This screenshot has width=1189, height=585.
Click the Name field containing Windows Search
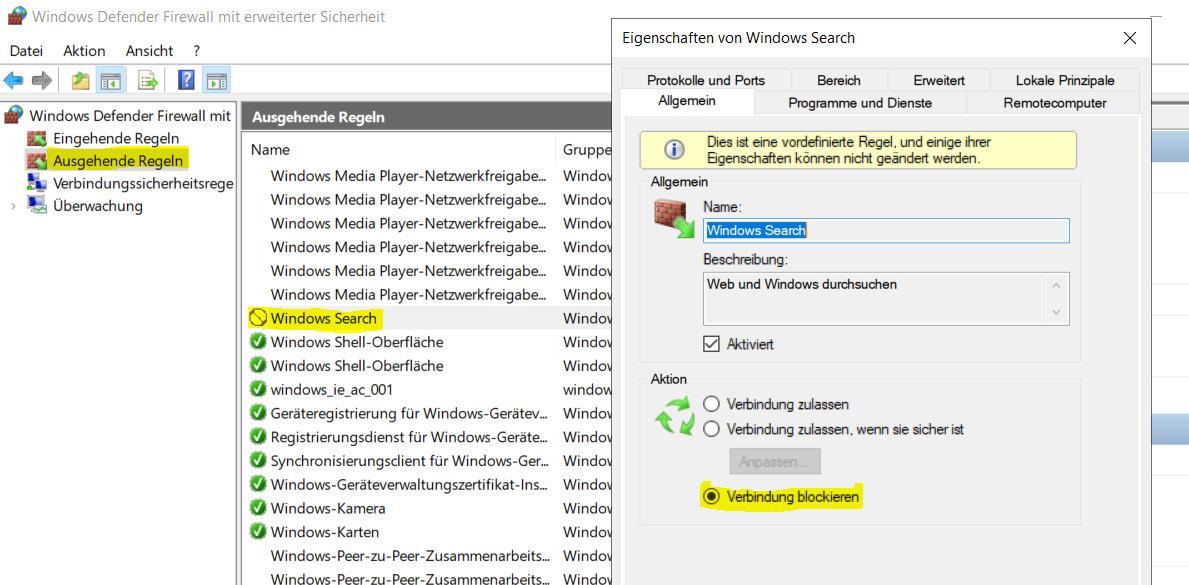(x=885, y=230)
